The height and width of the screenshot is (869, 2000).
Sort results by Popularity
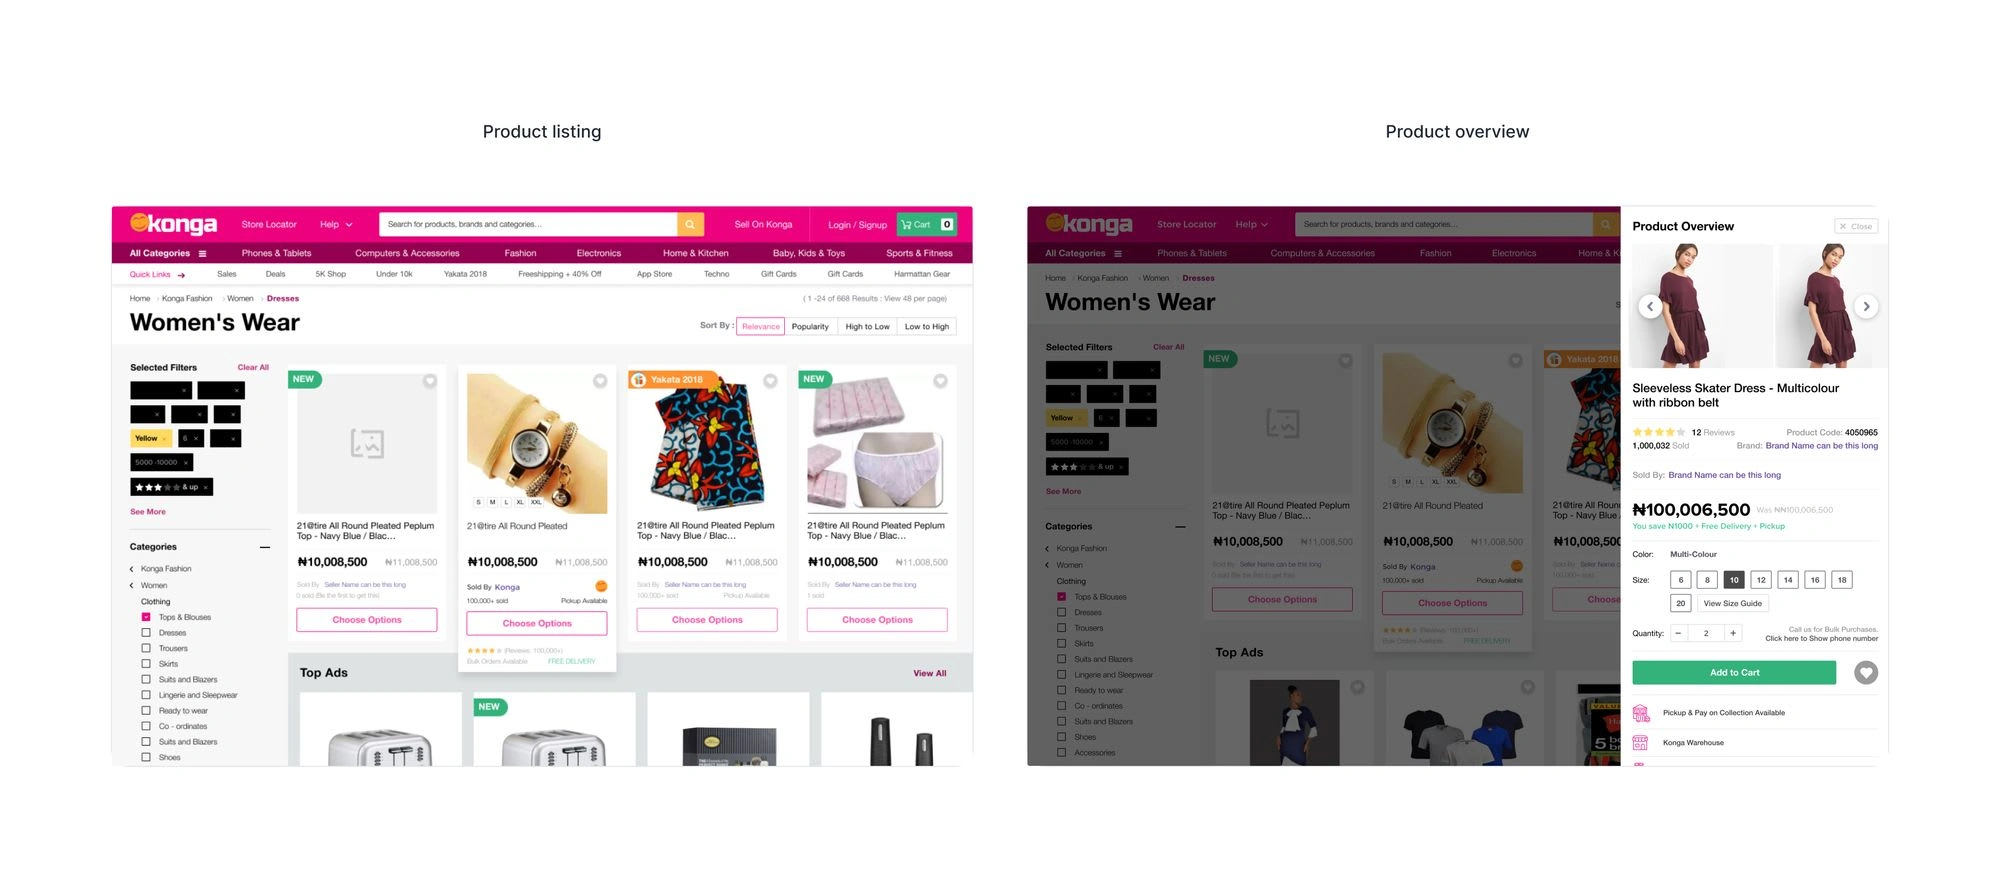(810, 327)
